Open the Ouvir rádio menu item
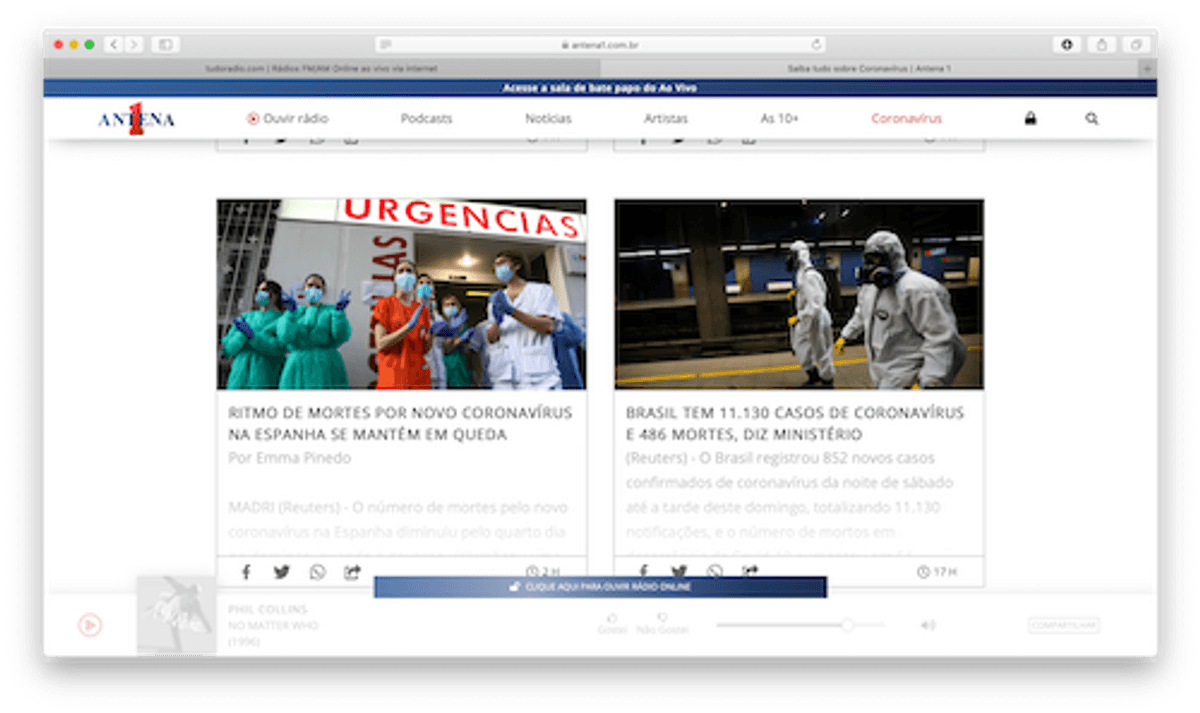The height and width of the screenshot is (713, 1200). coord(288,118)
